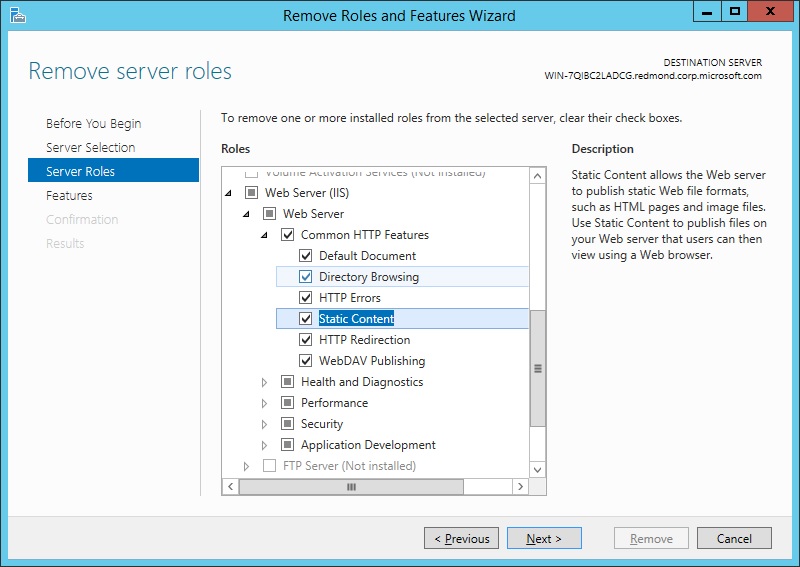The height and width of the screenshot is (567, 800).
Task: Select FTP Server (Not installed) label
Action: tap(349, 465)
